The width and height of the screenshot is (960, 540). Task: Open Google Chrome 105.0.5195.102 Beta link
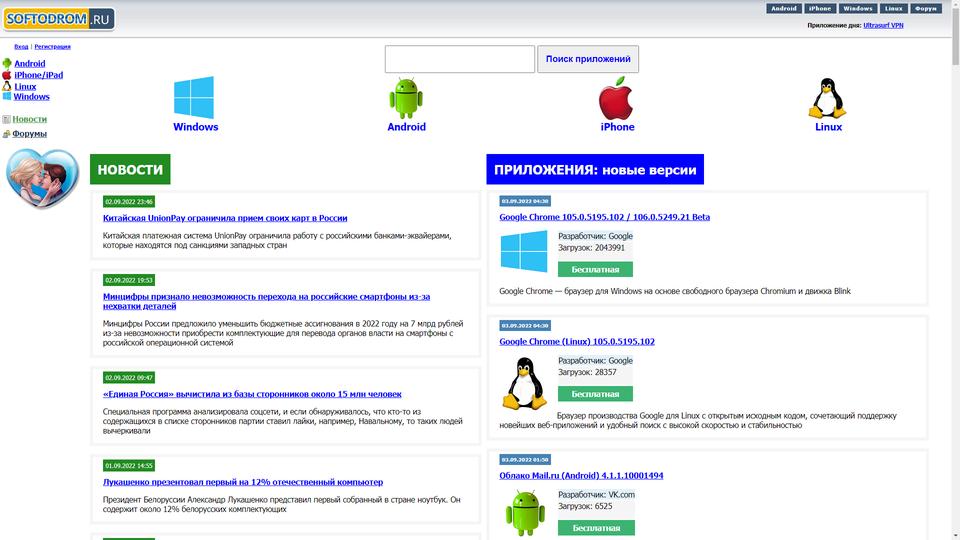[604, 217]
